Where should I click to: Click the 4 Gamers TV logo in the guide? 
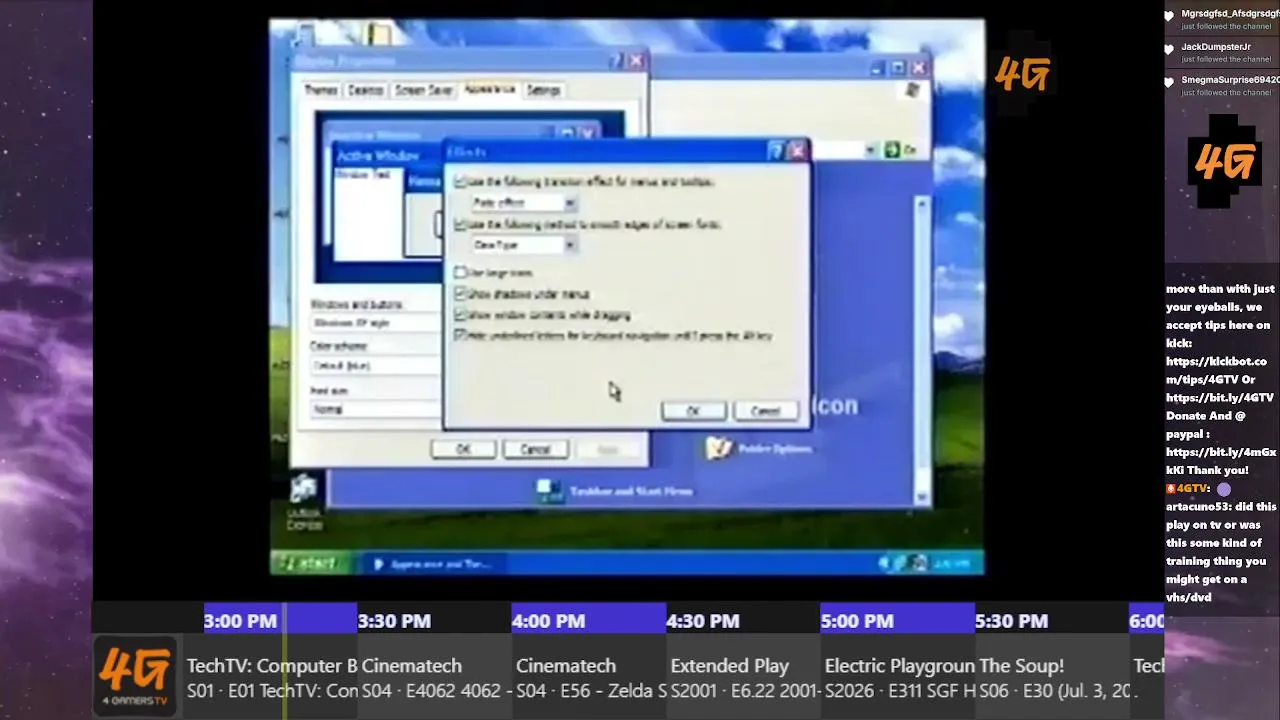coord(136,676)
